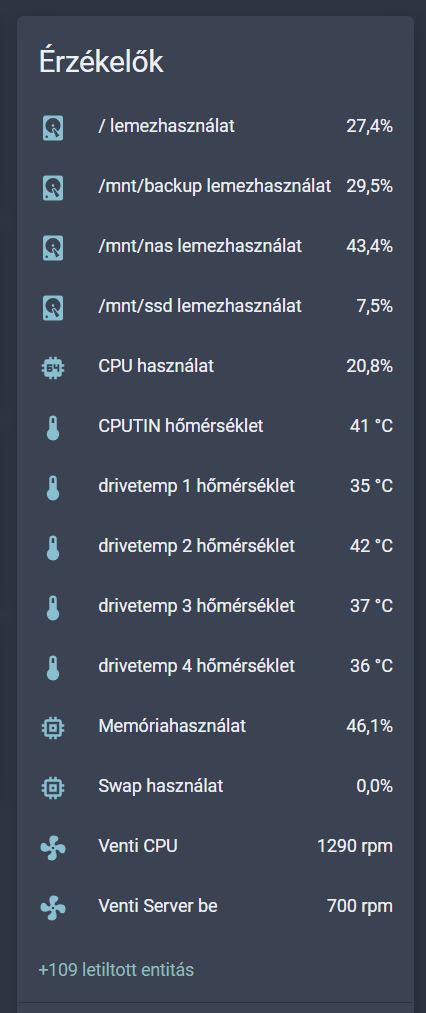This screenshot has width=426, height=1013.
Task: Open the +109 letiltott entitás link
Action: [116, 970]
